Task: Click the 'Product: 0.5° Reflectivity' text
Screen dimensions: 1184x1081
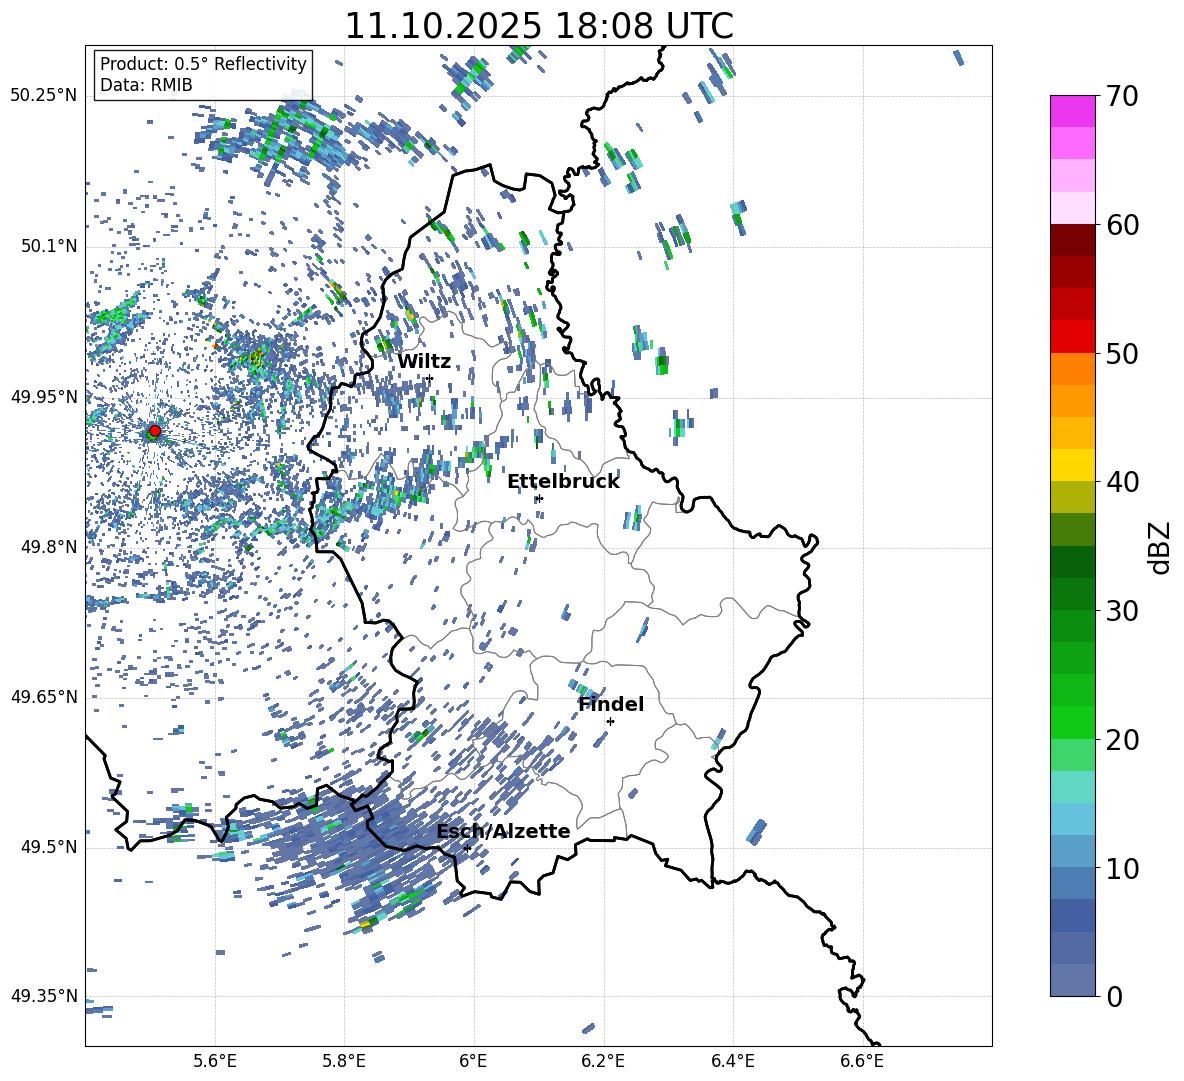Action: coord(203,63)
